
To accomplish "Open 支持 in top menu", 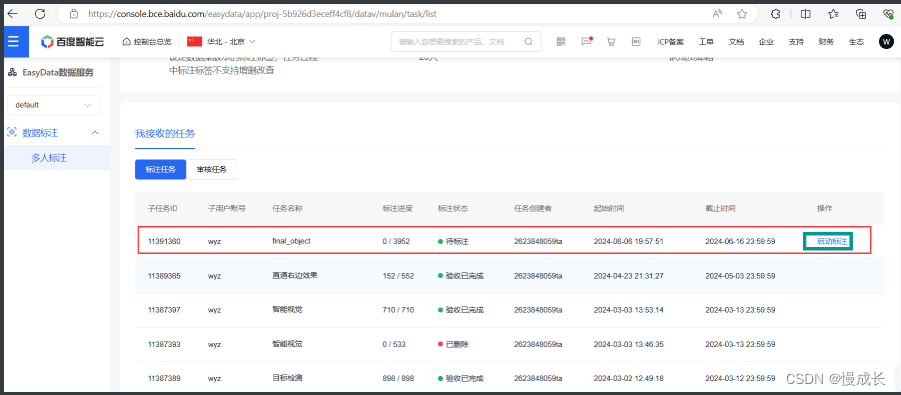I will [796, 41].
